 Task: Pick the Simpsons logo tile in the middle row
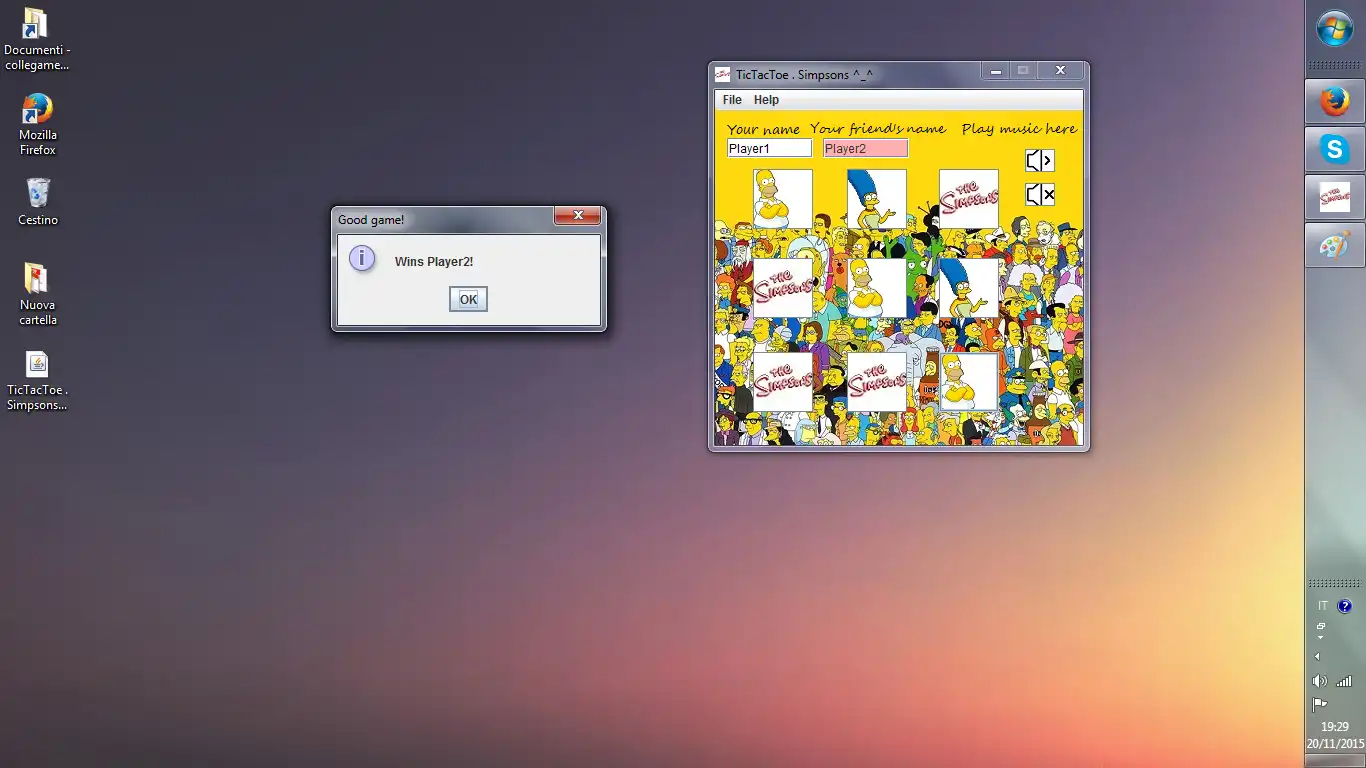pyautogui.click(x=783, y=289)
